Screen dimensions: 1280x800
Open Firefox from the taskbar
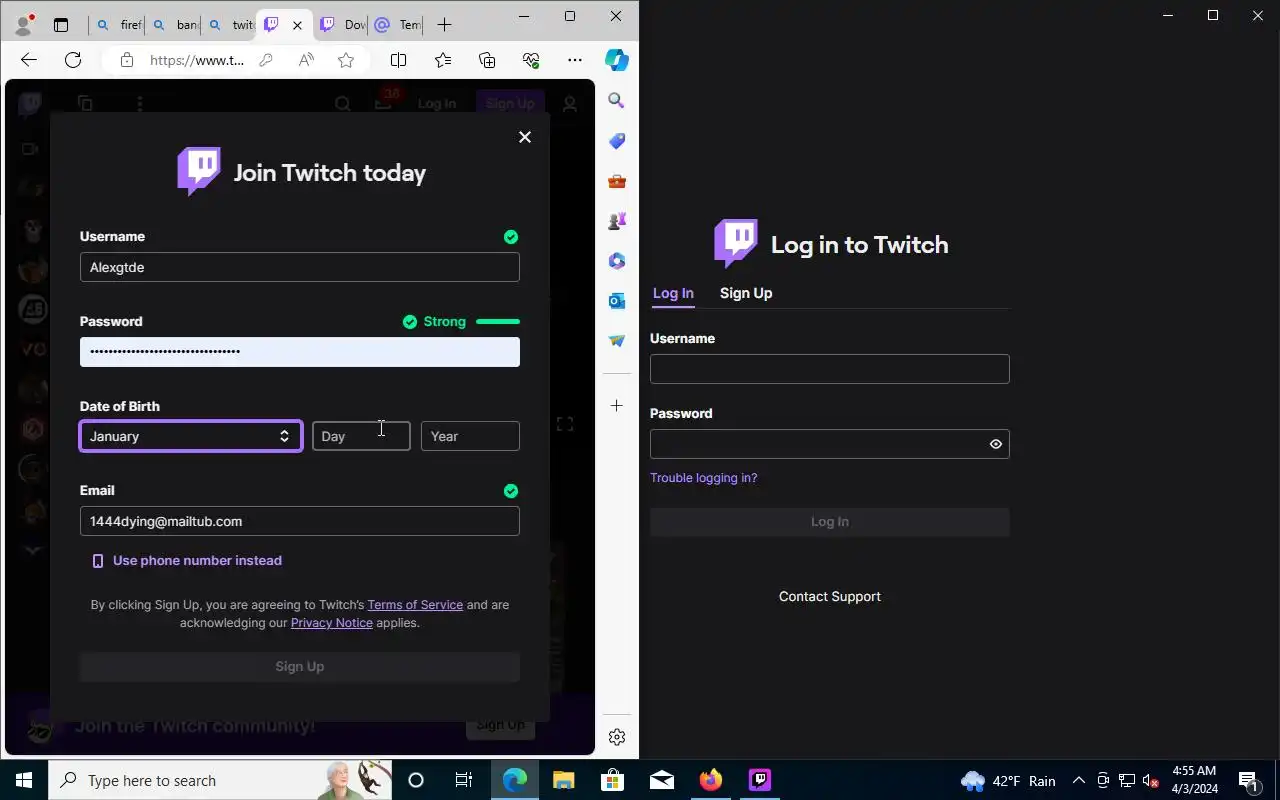point(711,780)
